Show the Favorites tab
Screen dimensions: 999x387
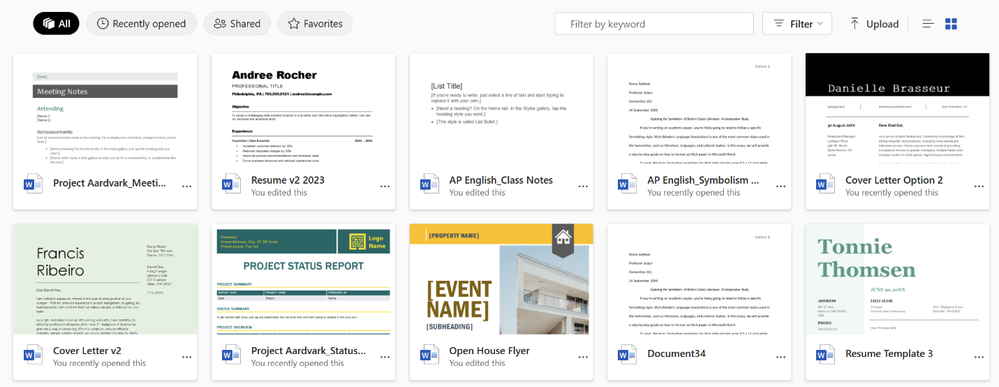[x=315, y=24]
